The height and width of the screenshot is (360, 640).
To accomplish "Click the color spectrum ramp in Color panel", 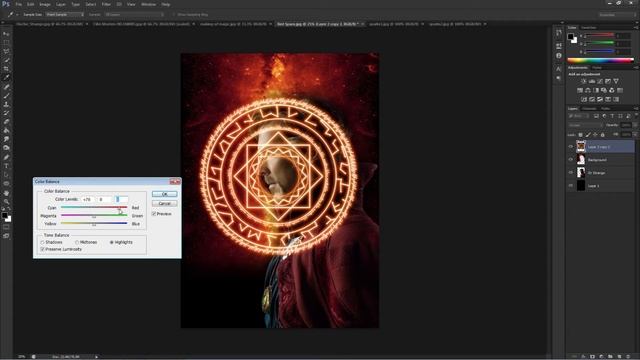I will coord(600,60).
